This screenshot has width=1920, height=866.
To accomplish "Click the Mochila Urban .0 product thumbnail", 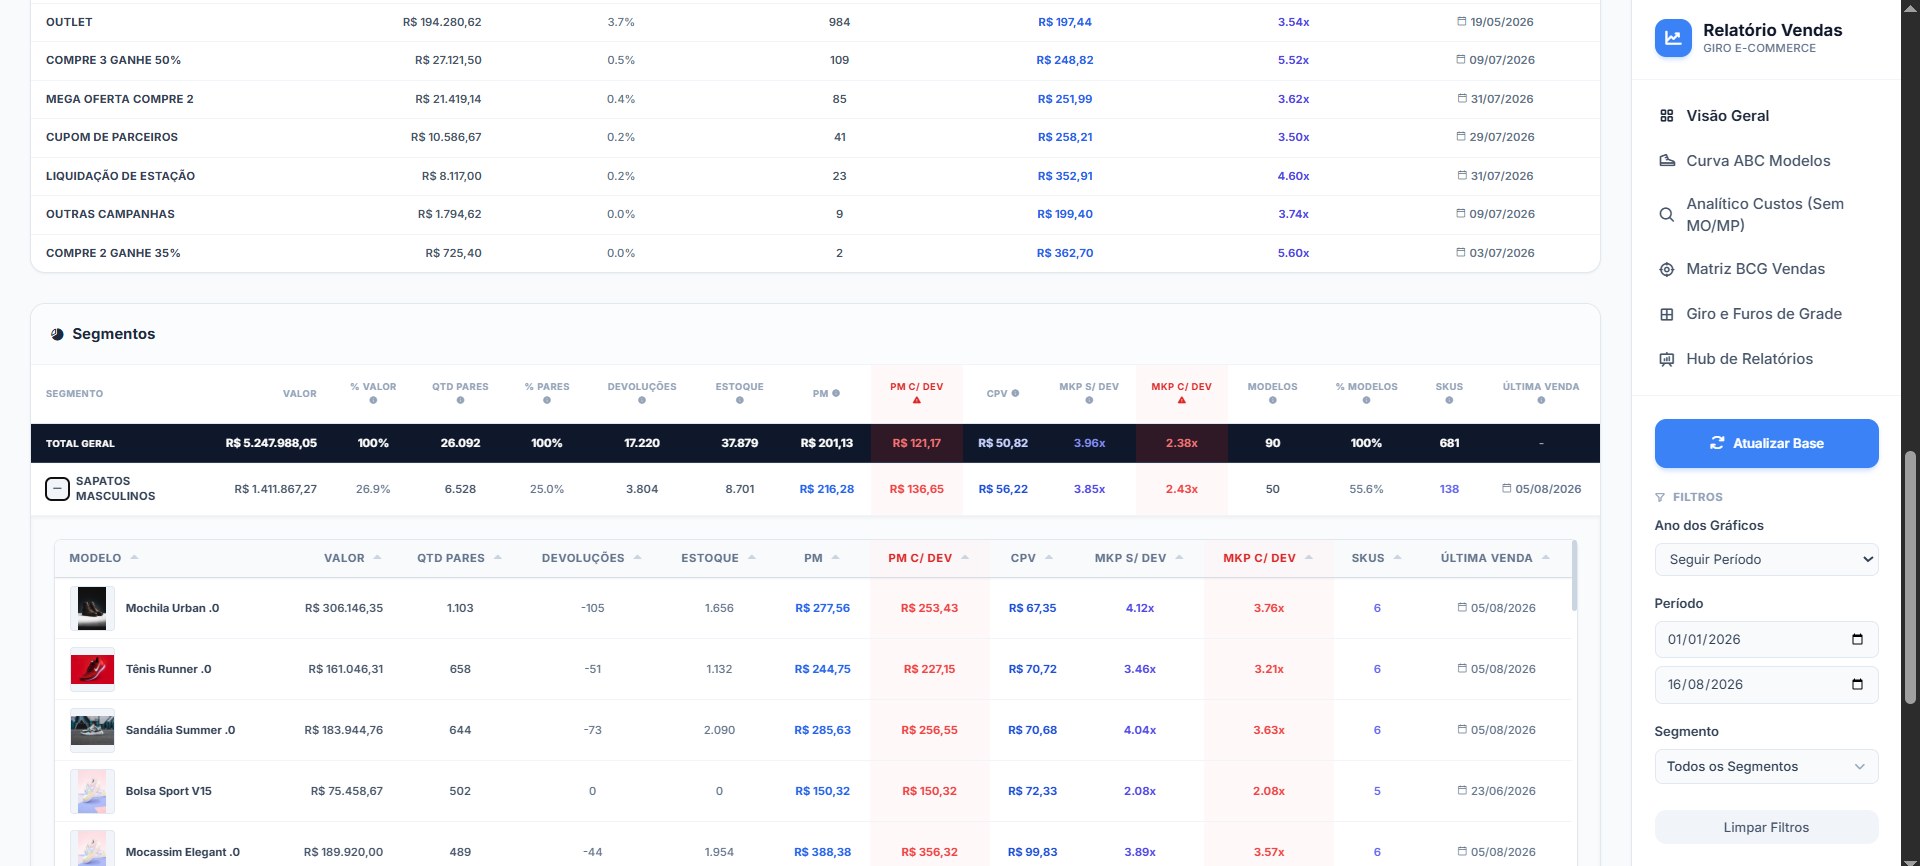I will click(92, 608).
